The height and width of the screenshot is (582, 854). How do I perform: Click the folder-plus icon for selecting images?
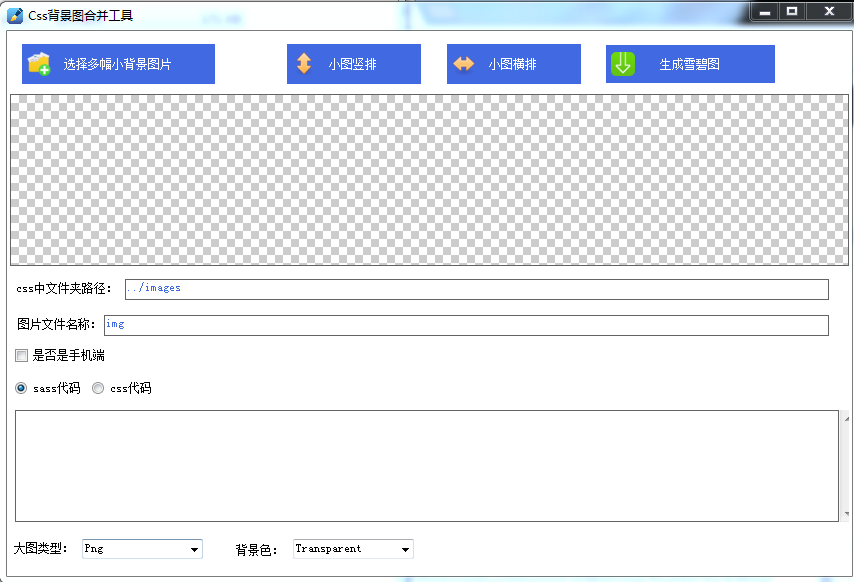[39, 64]
